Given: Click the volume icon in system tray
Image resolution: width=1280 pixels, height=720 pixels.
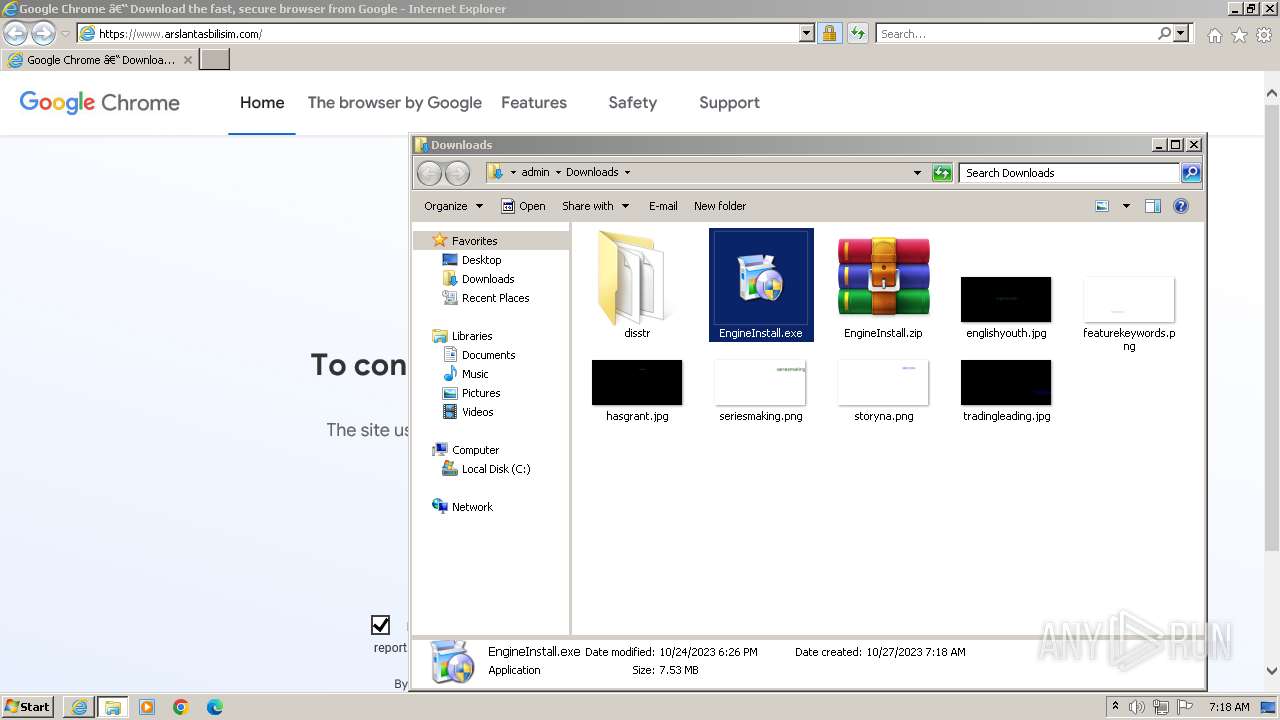Looking at the screenshot, I should (1137, 707).
